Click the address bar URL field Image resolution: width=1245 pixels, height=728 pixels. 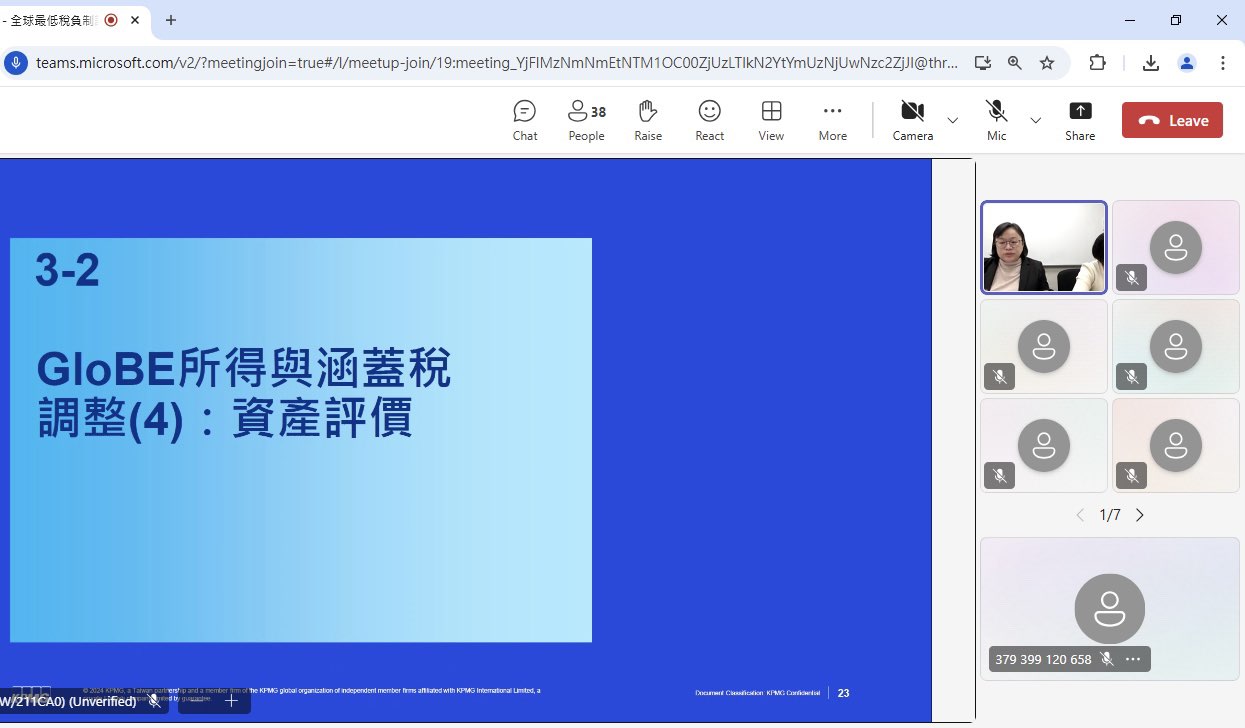(495, 63)
